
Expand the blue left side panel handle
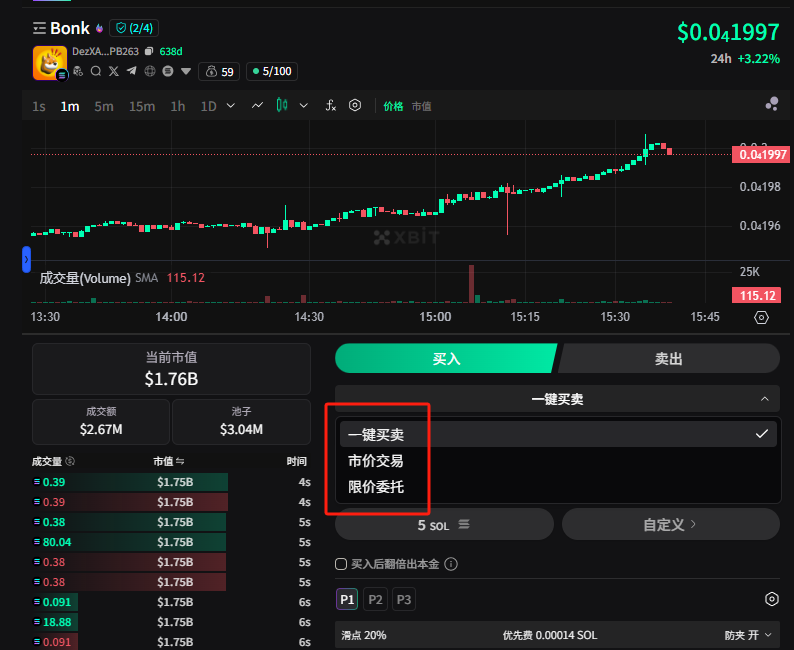click(x=26, y=259)
